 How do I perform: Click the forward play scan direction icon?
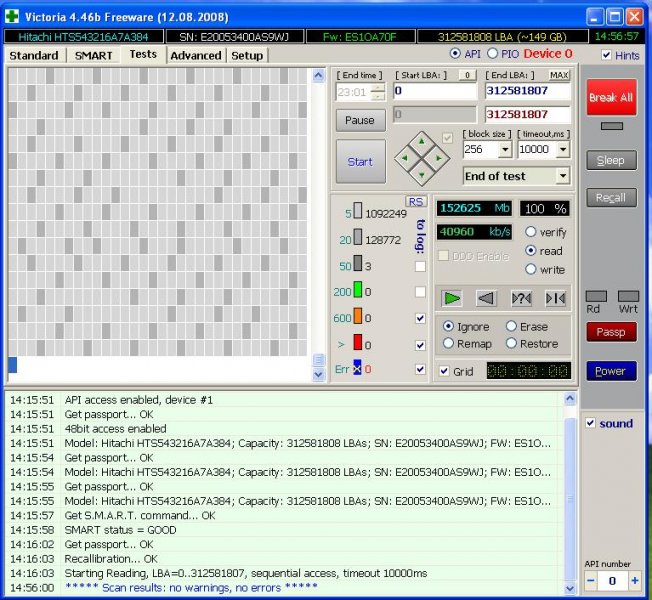[453, 298]
